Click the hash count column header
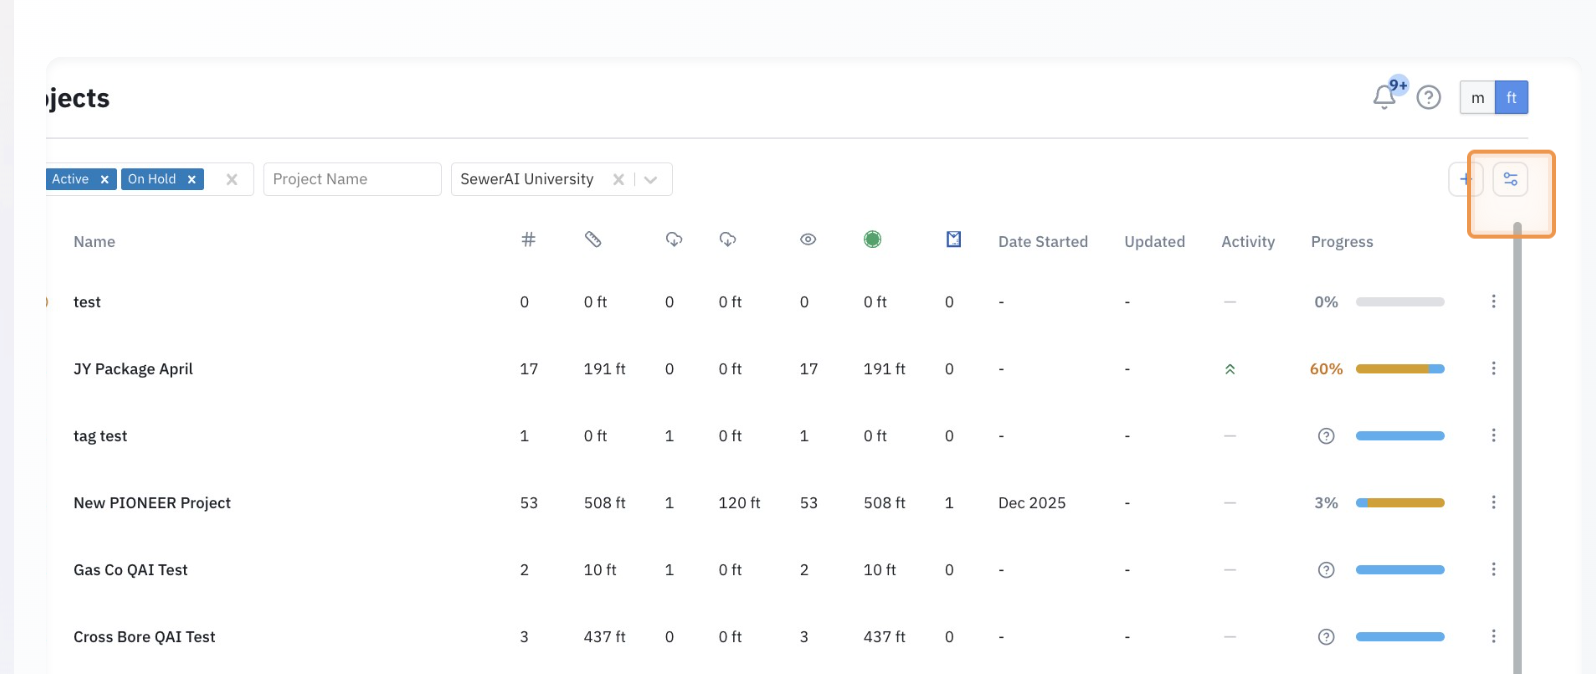 pyautogui.click(x=528, y=240)
